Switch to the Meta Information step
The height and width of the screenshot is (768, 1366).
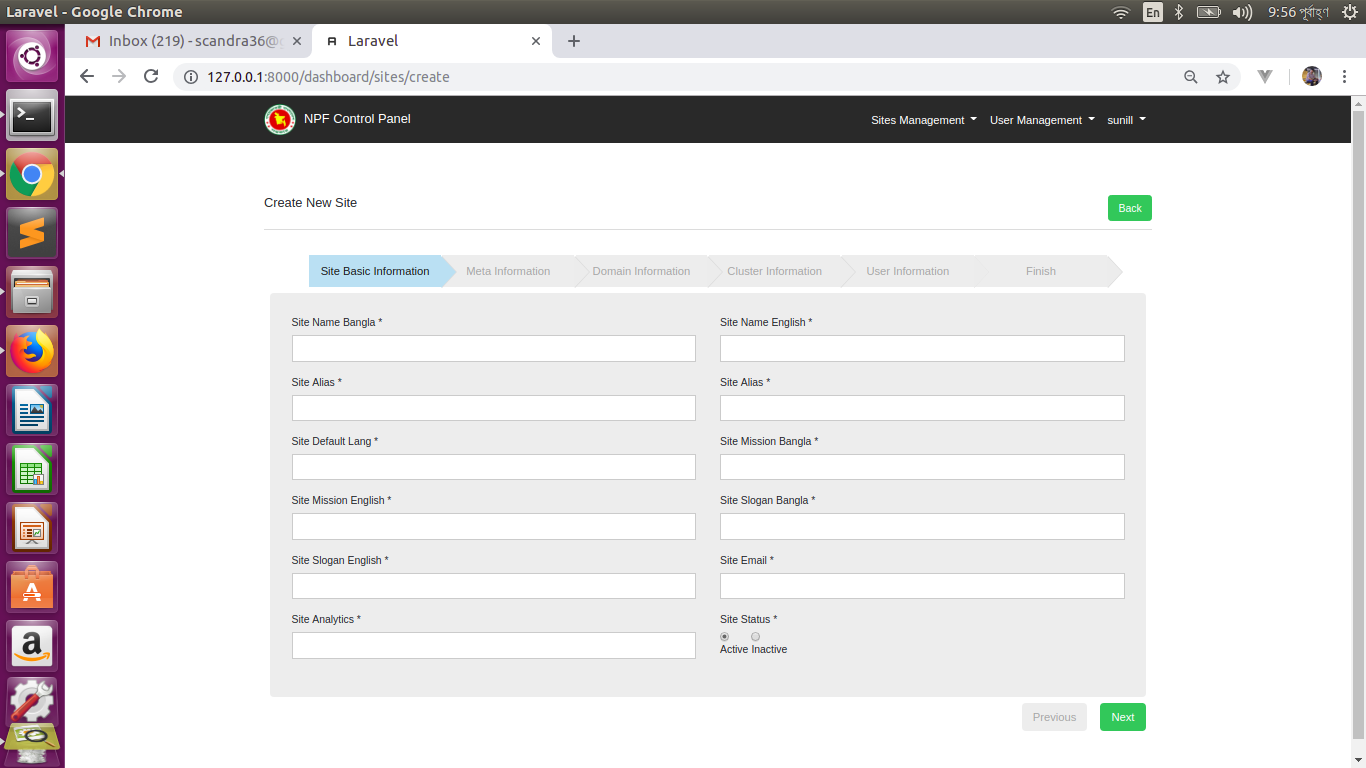tap(508, 271)
